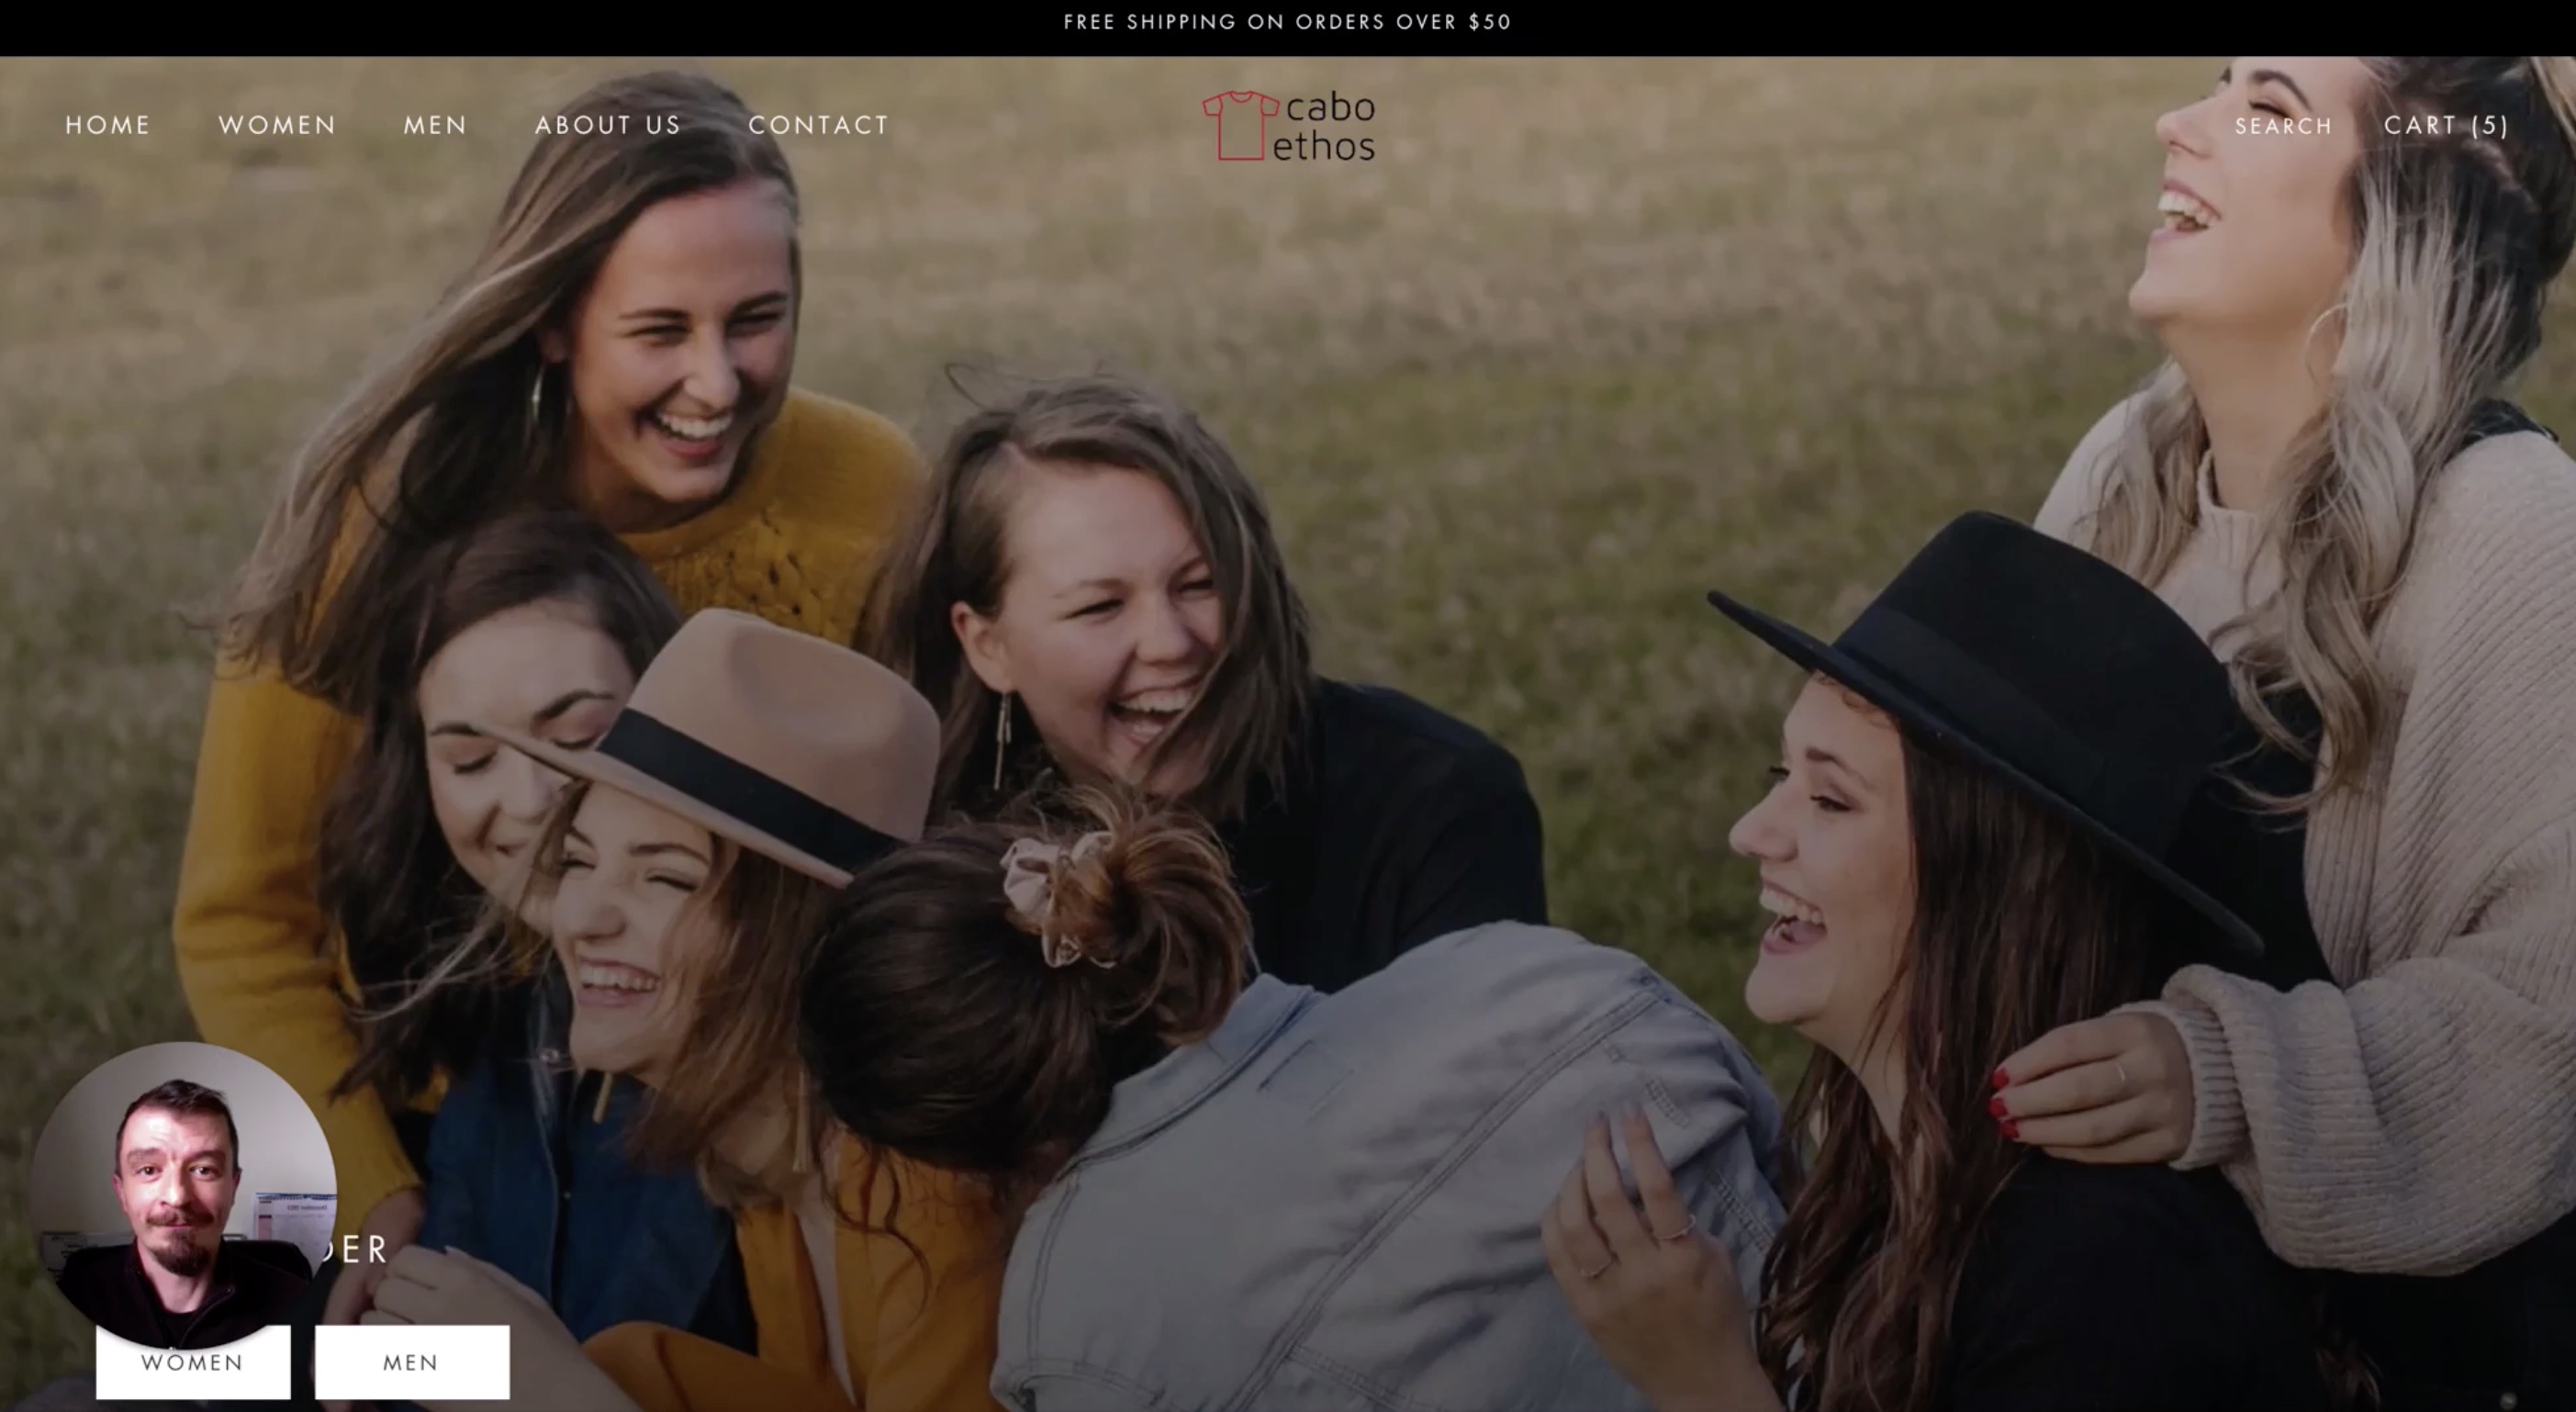This screenshot has height=1412, width=2576.
Task: Open Men in the top navigation
Action: (x=435, y=125)
